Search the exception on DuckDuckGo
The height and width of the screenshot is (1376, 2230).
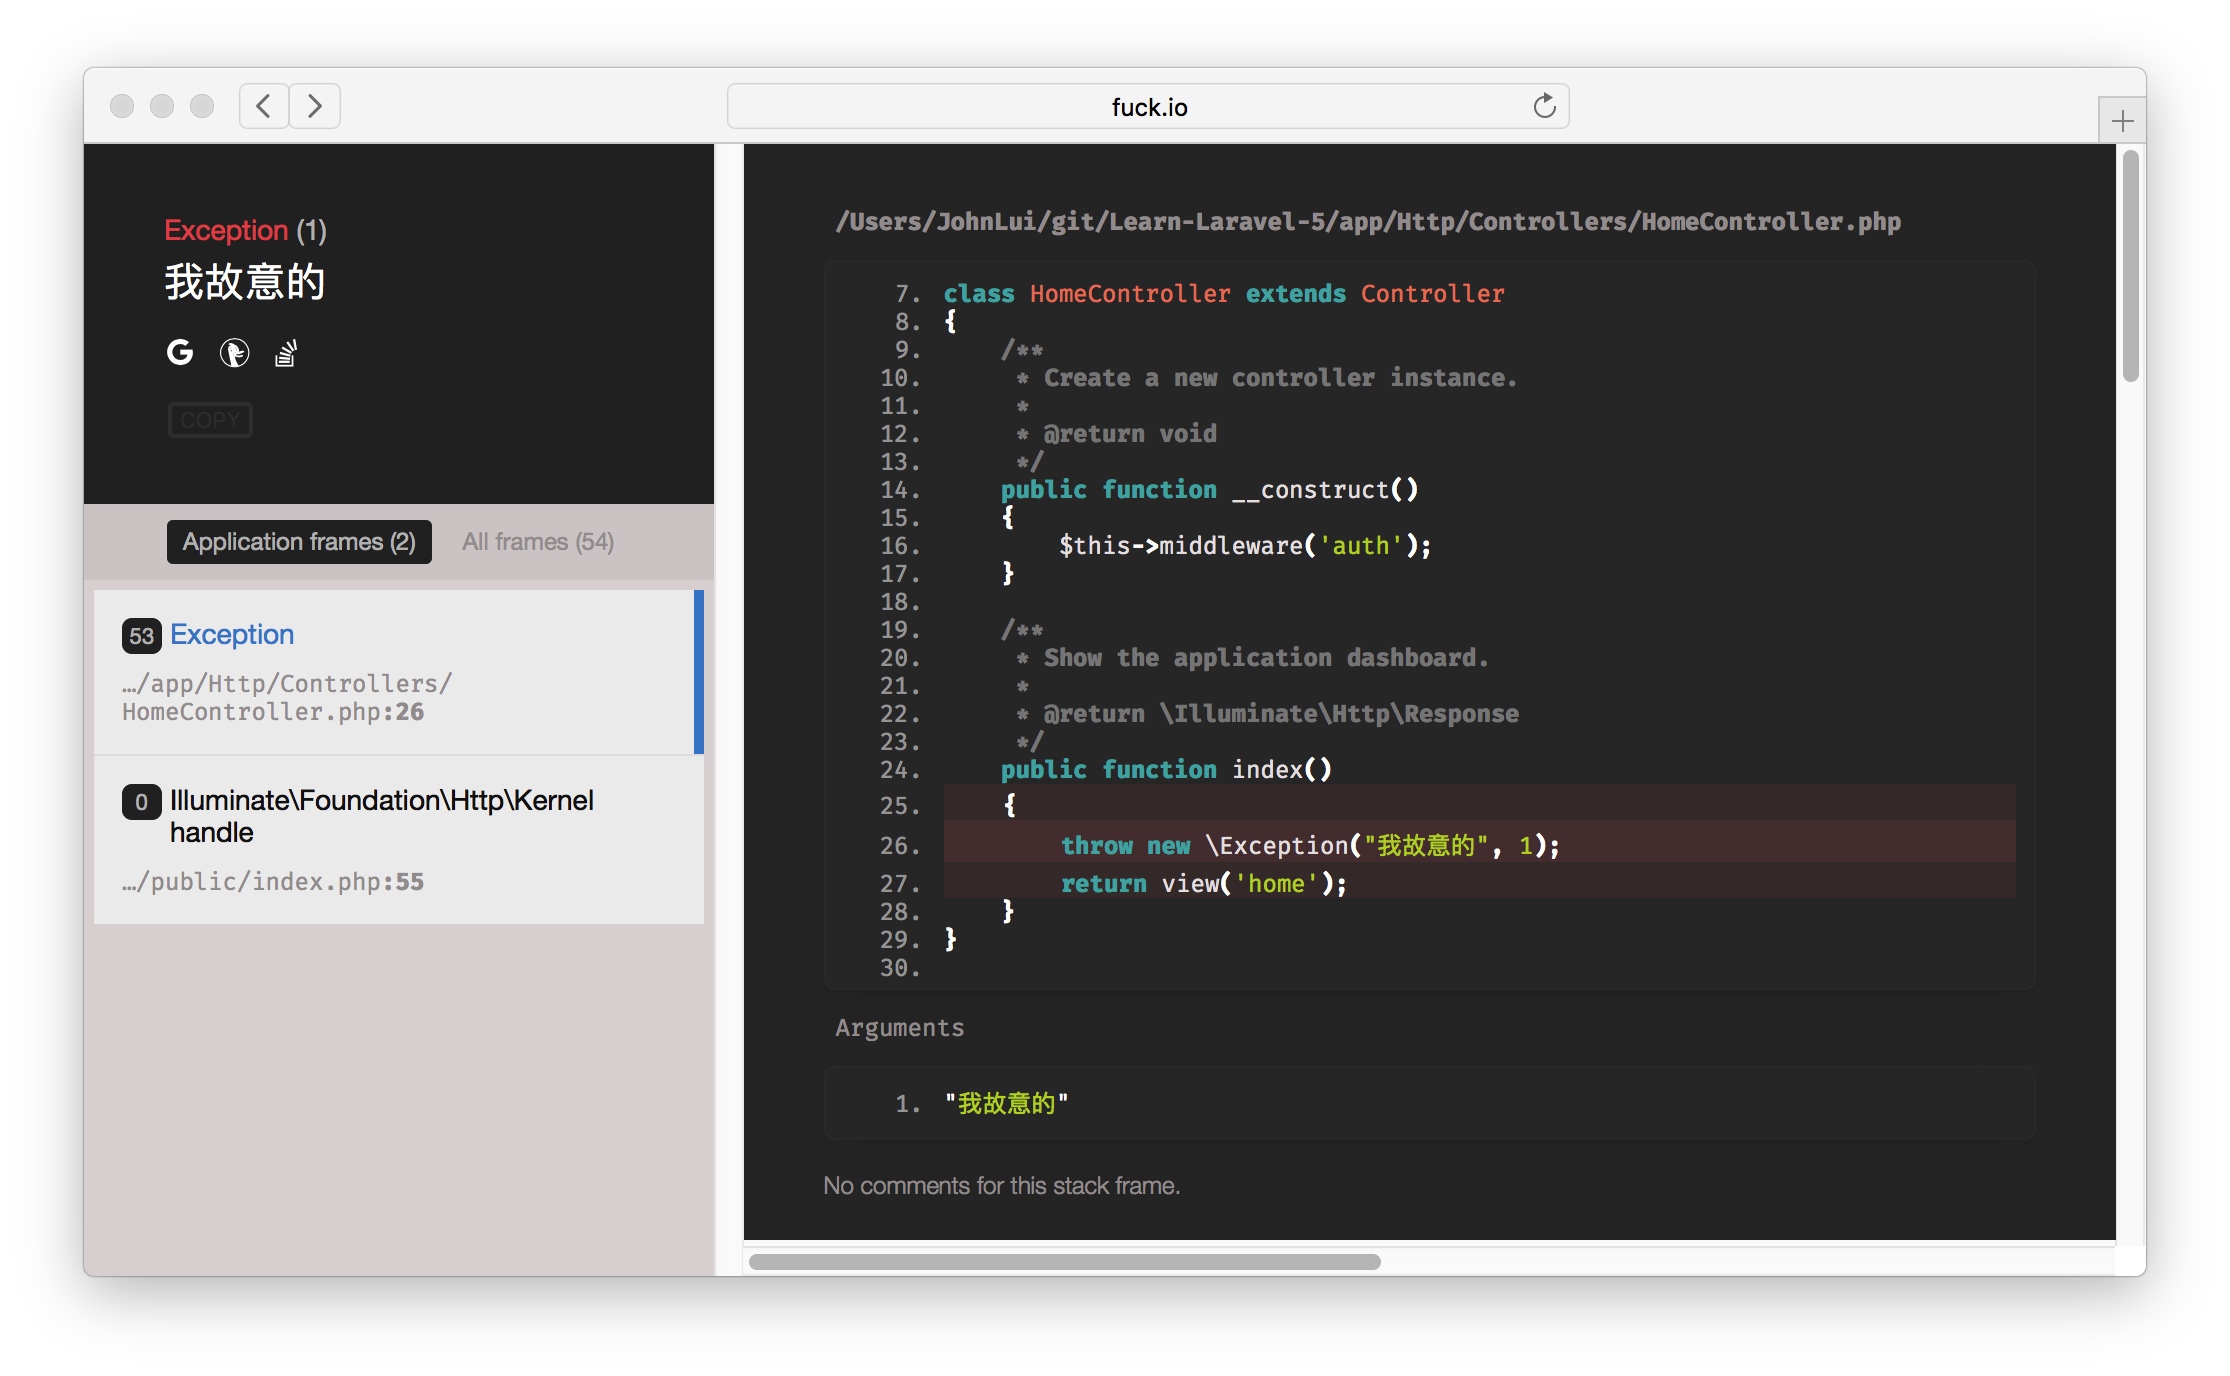pyautogui.click(x=234, y=353)
